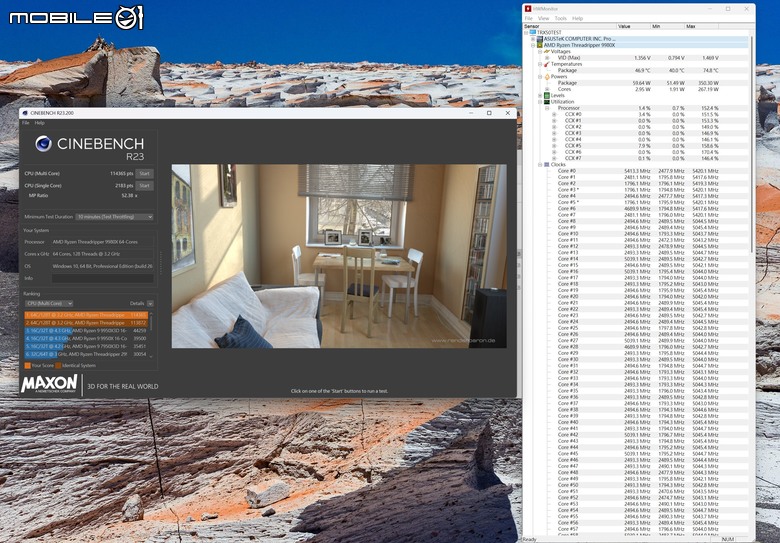Click the Sensor column header
Screen dimensions: 780x543
point(570,26)
